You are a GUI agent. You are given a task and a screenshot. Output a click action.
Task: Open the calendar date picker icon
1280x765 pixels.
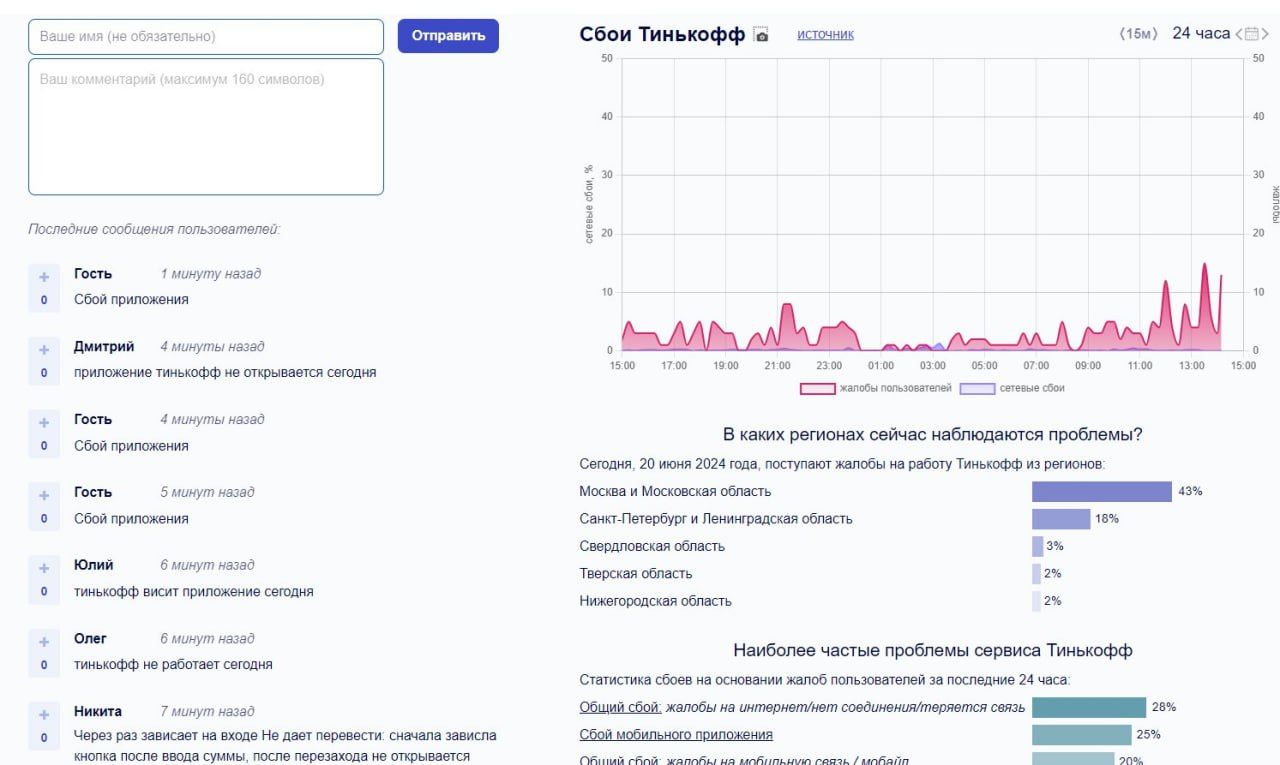[1251, 34]
